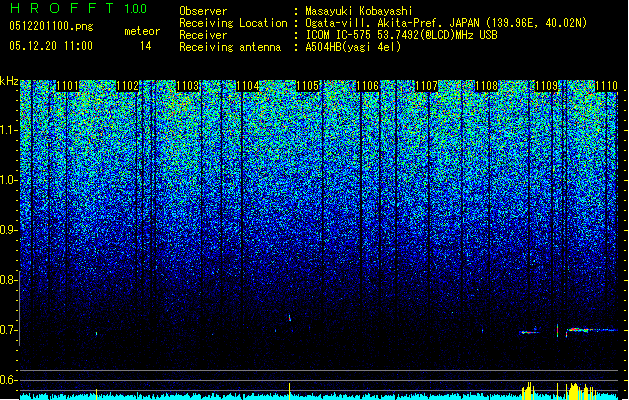The image size is (629, 400).
Task: Click the meteor echo blip near 1105
Action: [x=290, y=318]
